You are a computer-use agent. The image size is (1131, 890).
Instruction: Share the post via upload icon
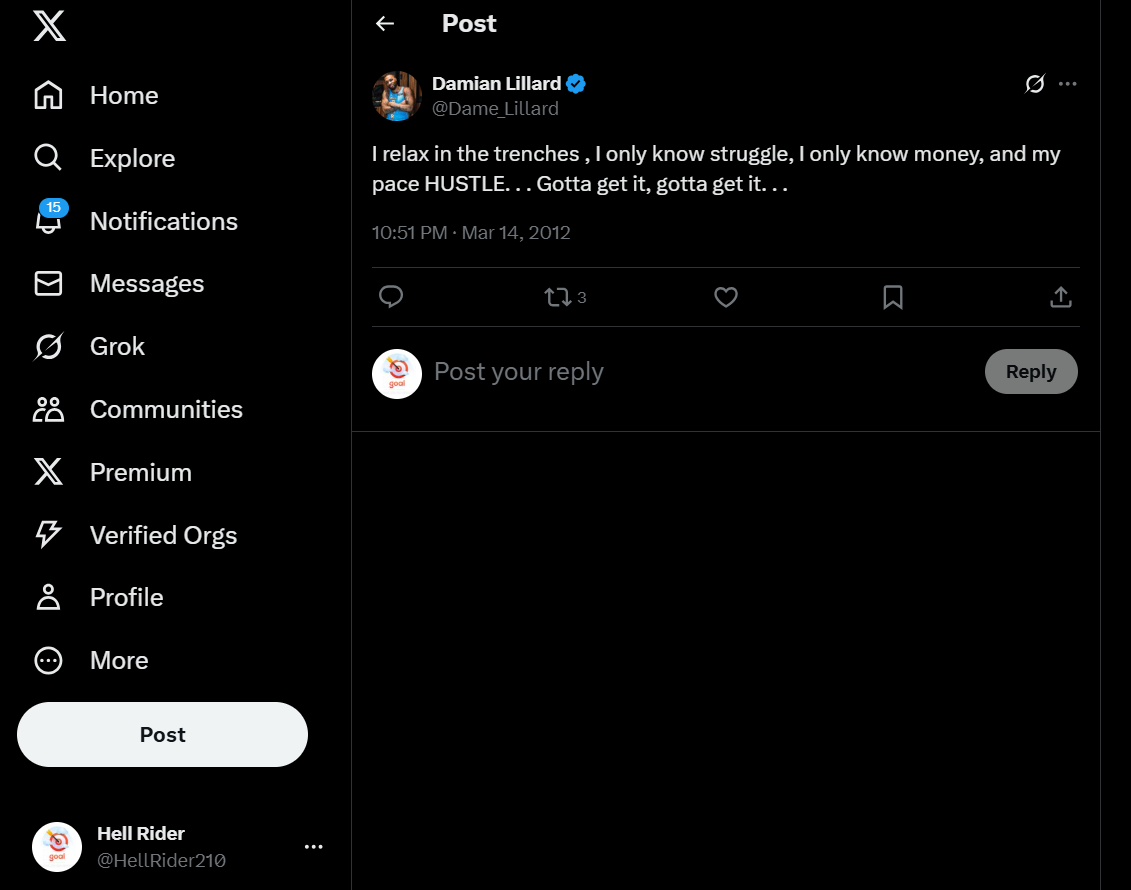[1061, 297]
